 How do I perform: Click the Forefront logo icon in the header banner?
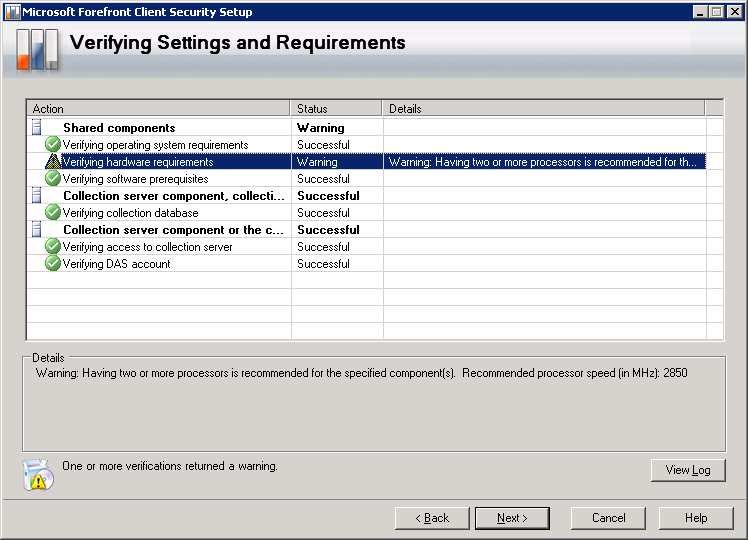pyautogui.click(x=37, y=50)
